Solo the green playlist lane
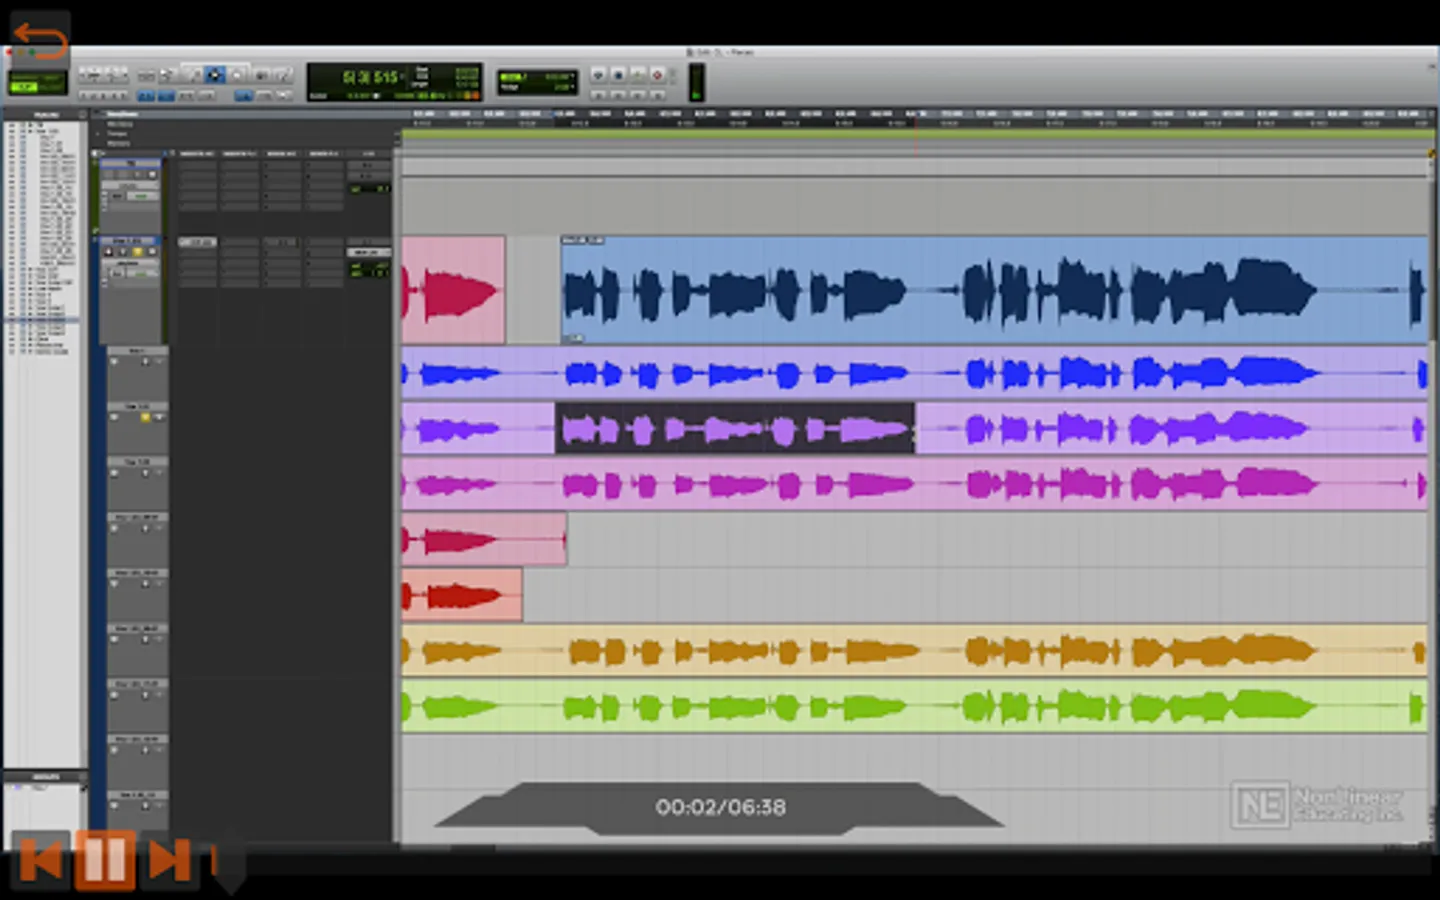The image size is (1440, 900). 145,695
